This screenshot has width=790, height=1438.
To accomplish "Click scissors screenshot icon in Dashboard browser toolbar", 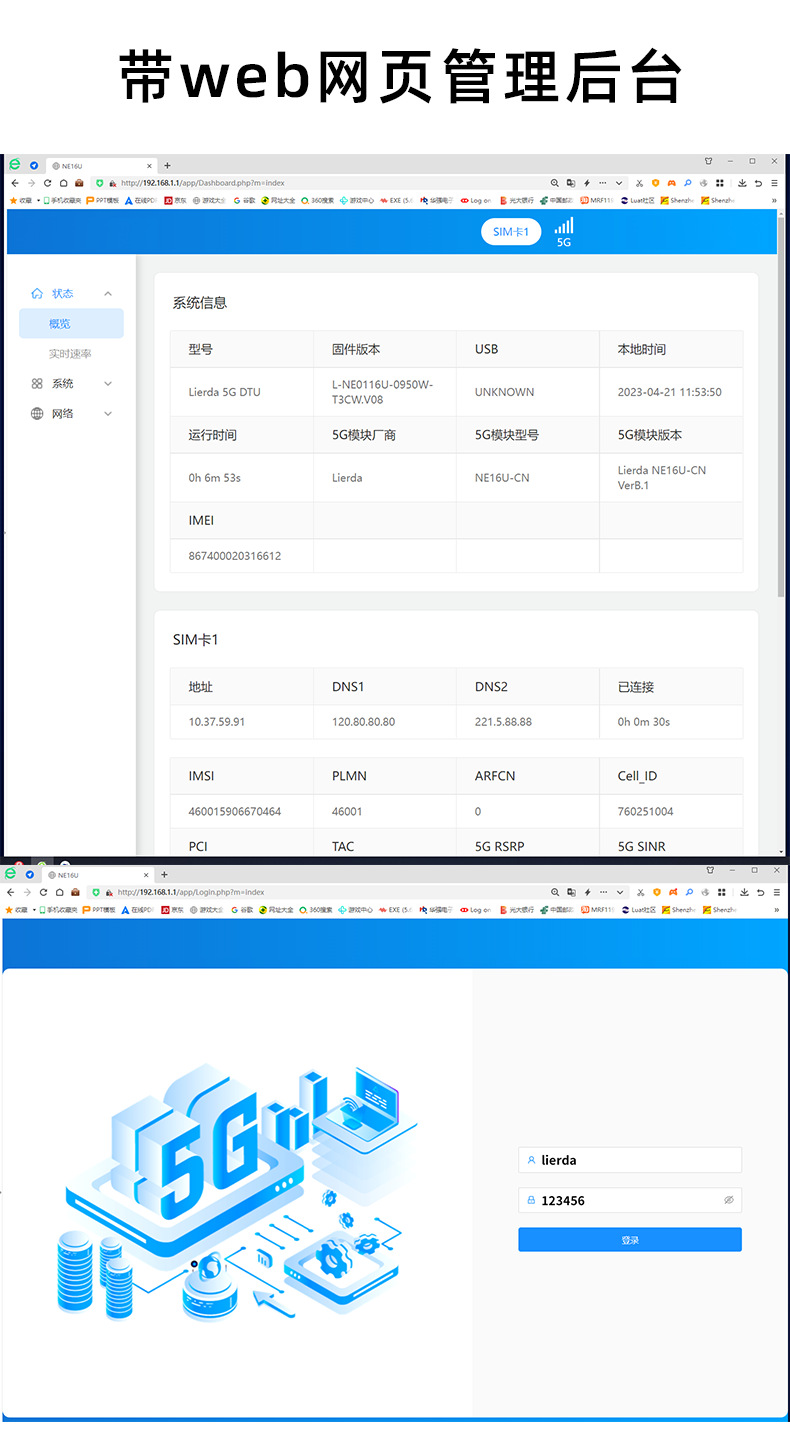I will (x=640, y=183).
